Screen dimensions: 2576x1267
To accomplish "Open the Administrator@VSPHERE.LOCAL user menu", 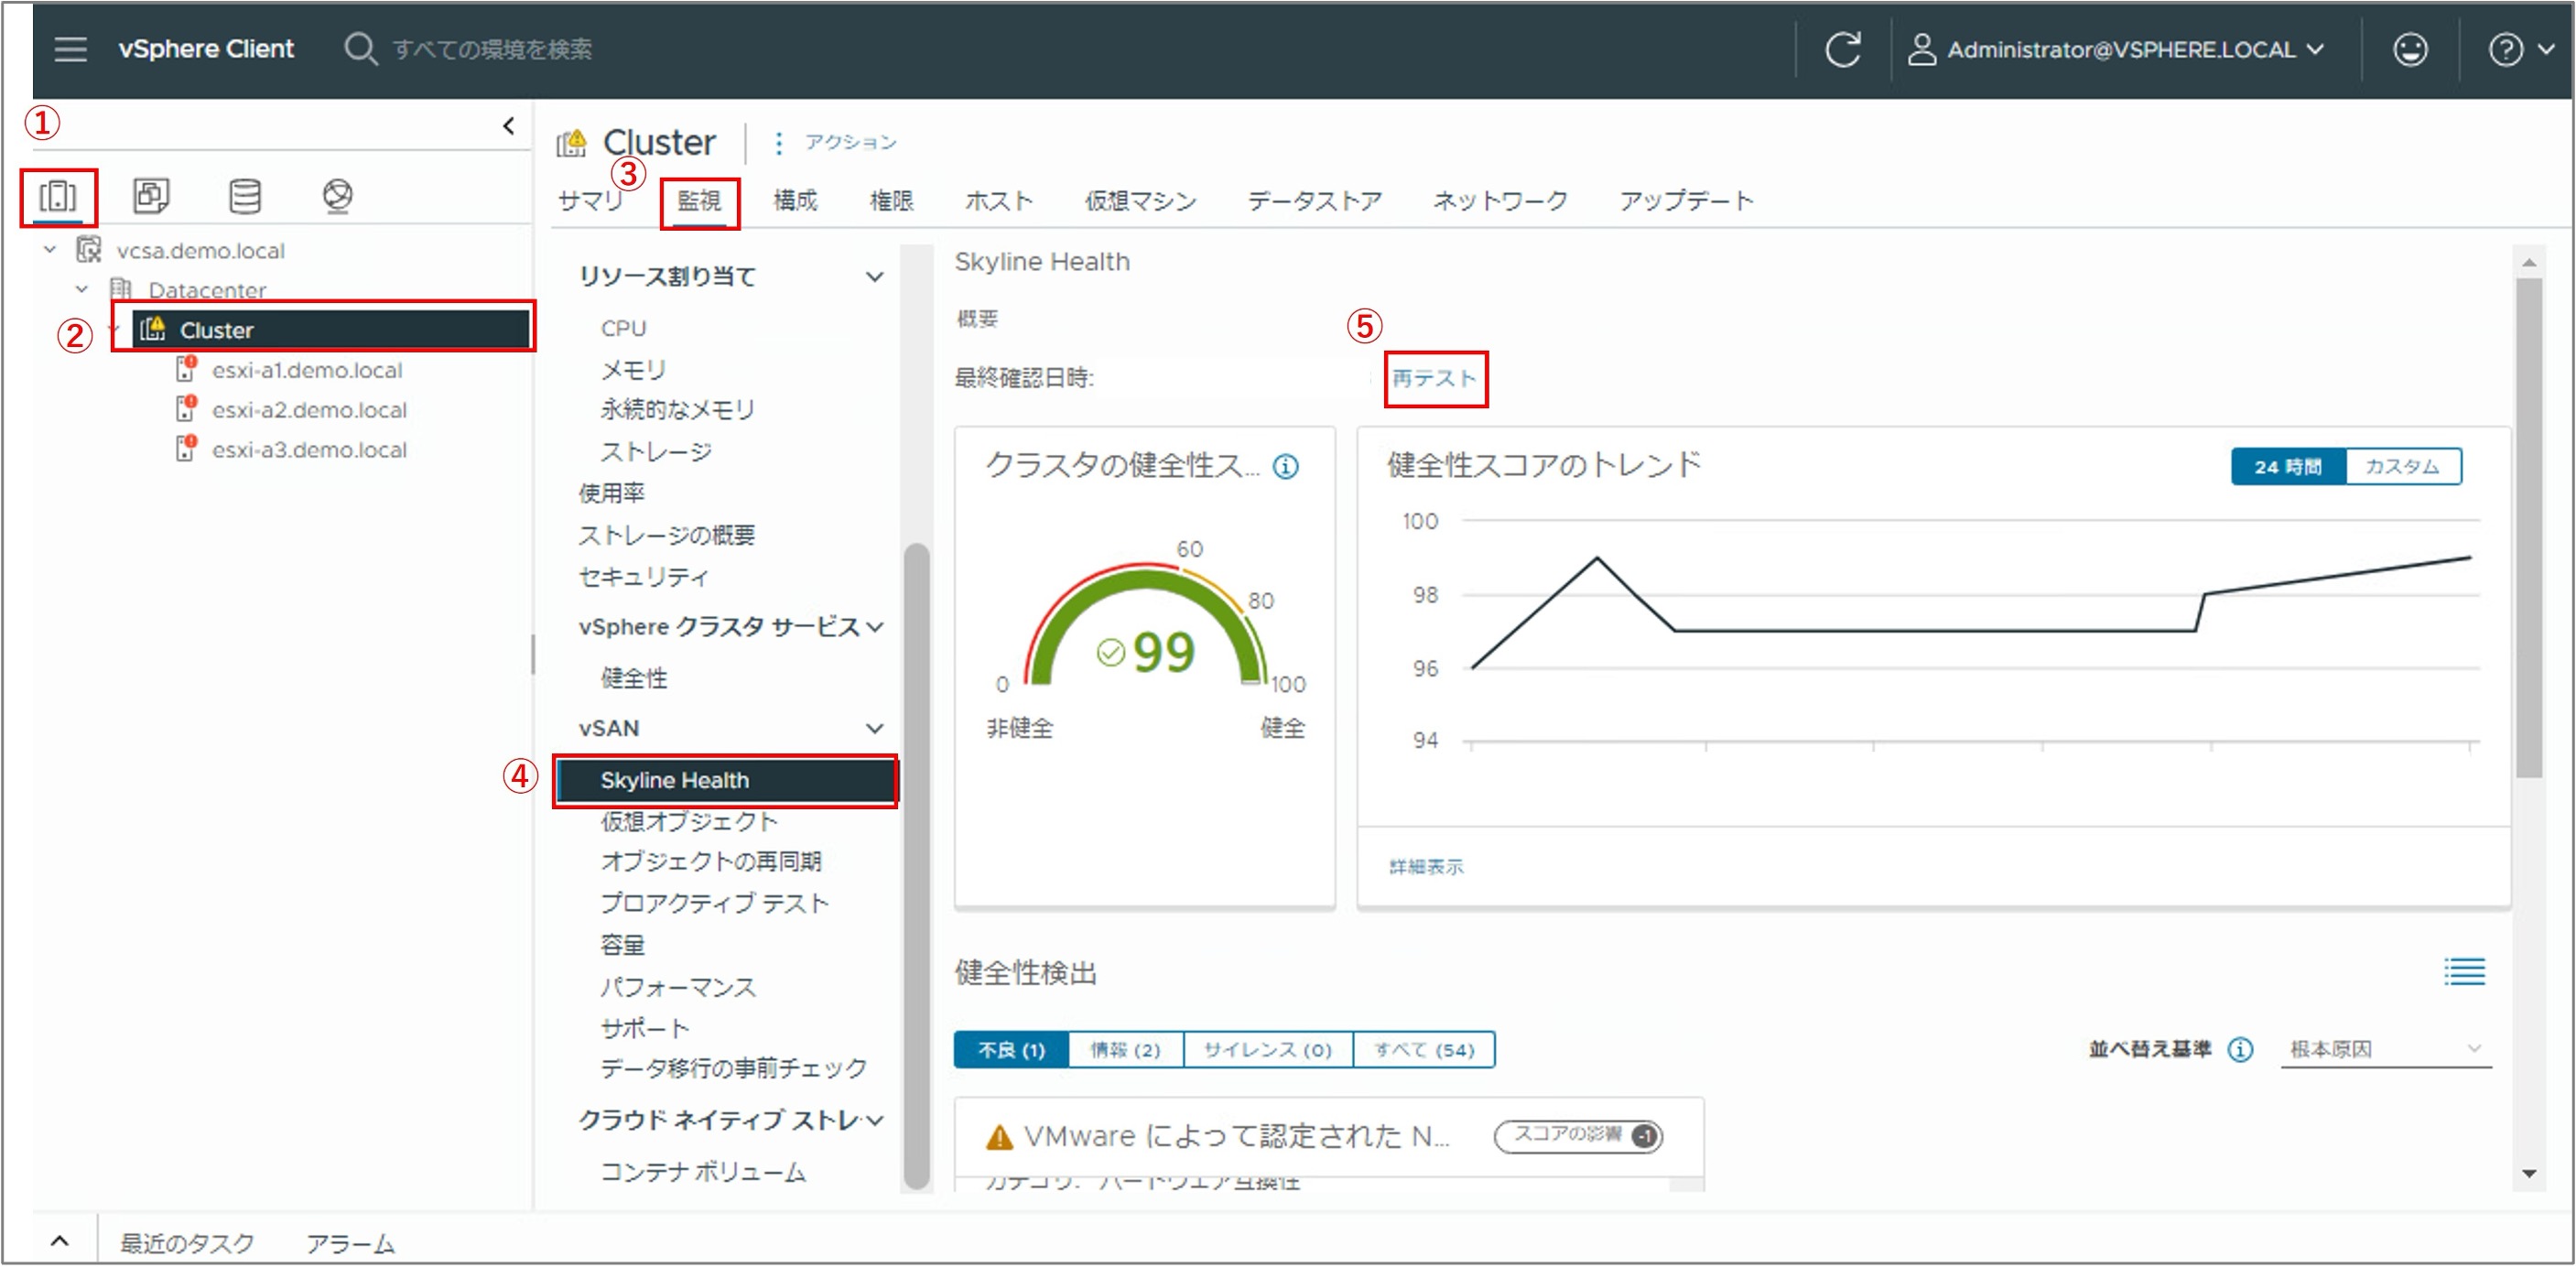I will (2116, 49).
